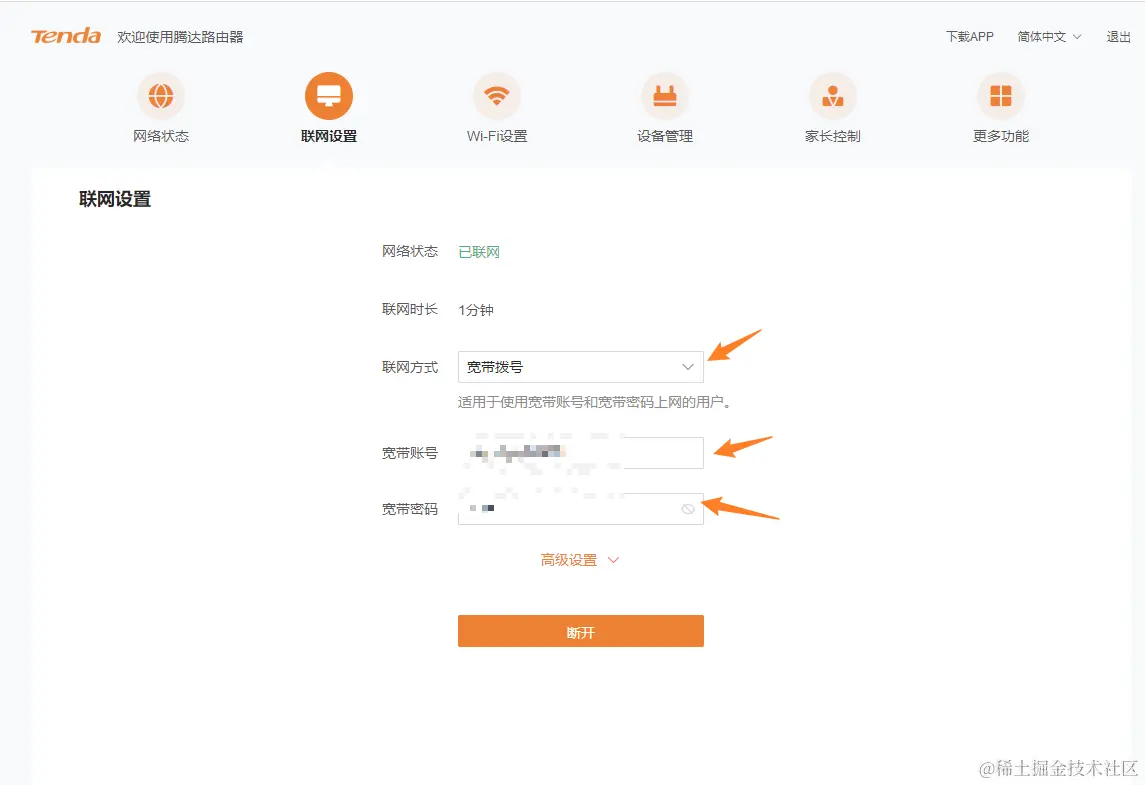Switch to the 网络状态 tab label
This screenshot has height=785, width=1145.
[161, 136]
